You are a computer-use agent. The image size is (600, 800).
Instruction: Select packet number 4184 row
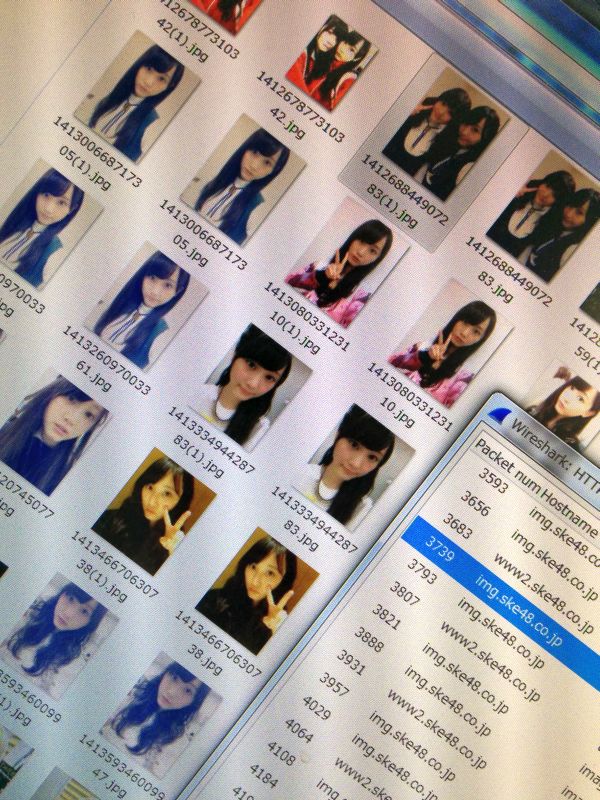tap(264, 776)
